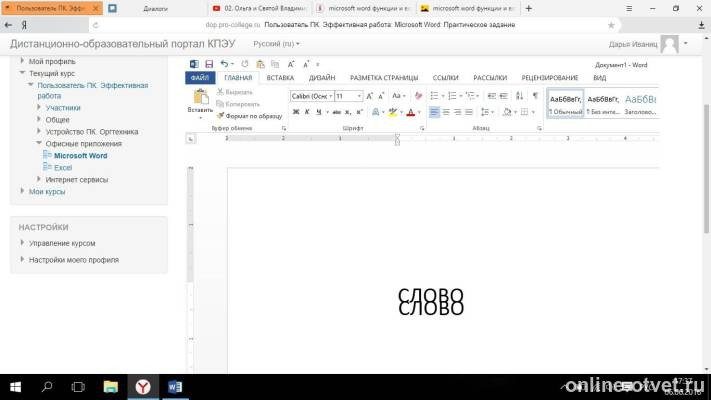The height and width of the screenshot is (400, 711).
Task: Switch to the РАЗМЕТКА СТРАНИЦЫ ribbon tab
Action: click(x=384, y=78)
